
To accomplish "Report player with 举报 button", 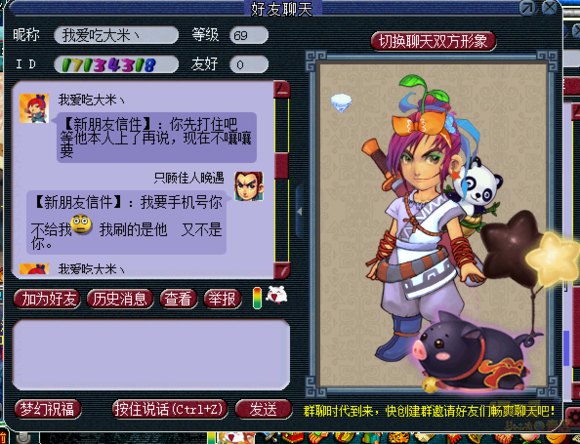I will coord(222,299).
